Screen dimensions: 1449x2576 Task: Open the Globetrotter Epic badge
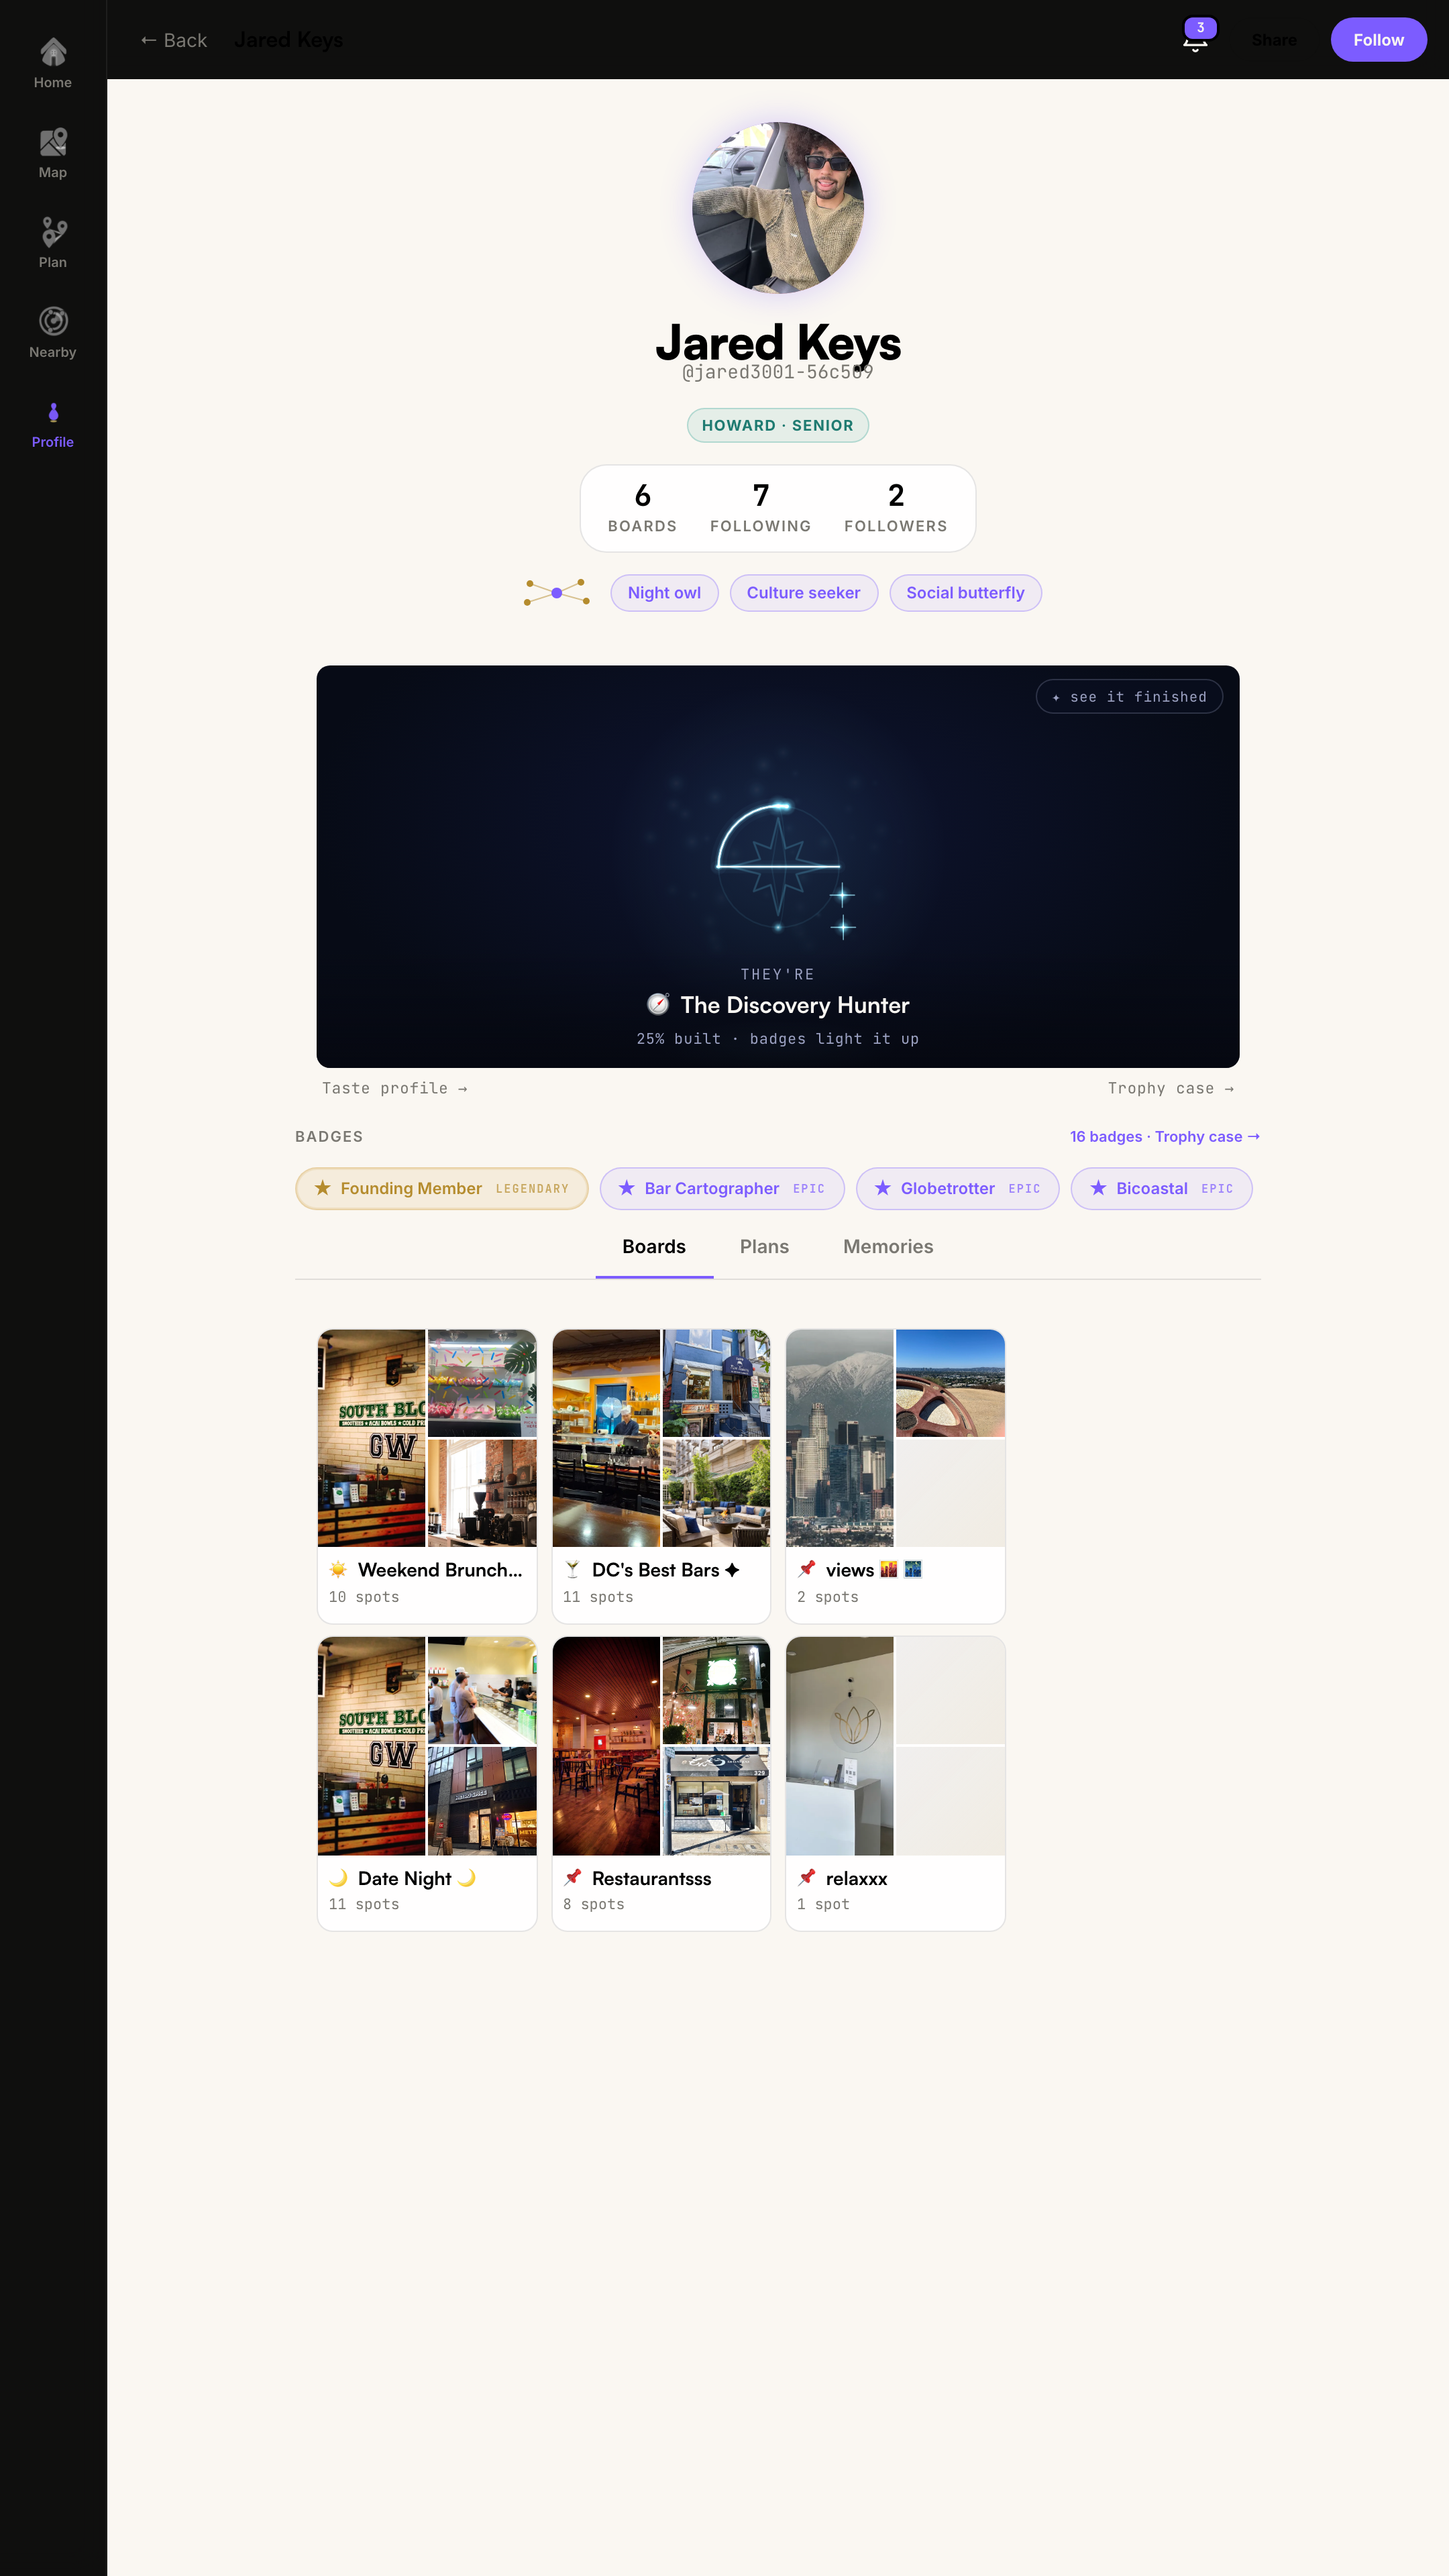[x=957, y=1188]
